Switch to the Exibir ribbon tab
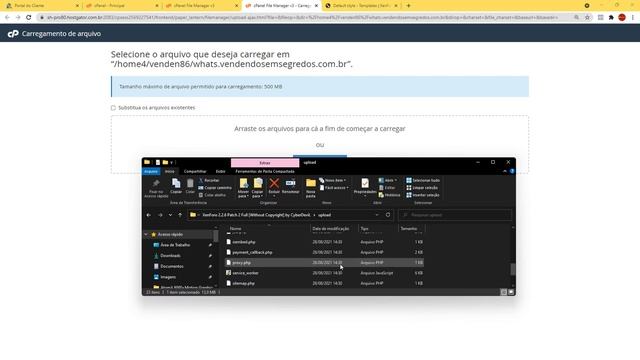The image size is (640, 360). pyautogui.click(x=220, y=171)
